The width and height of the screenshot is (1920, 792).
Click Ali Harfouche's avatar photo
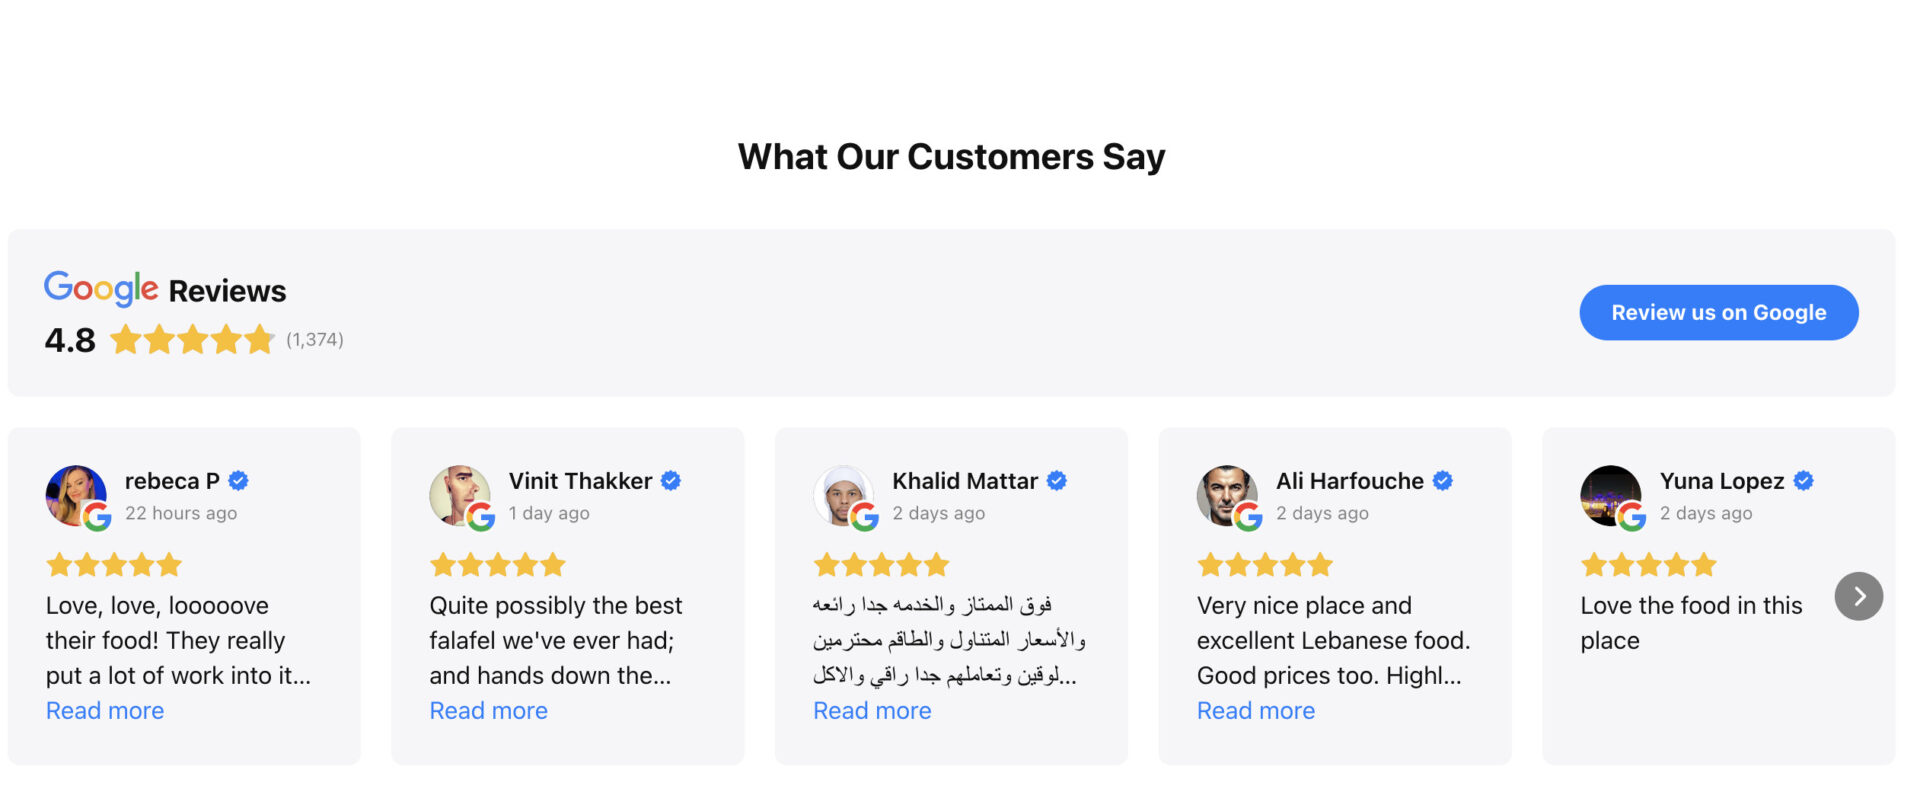point(1228,495)
